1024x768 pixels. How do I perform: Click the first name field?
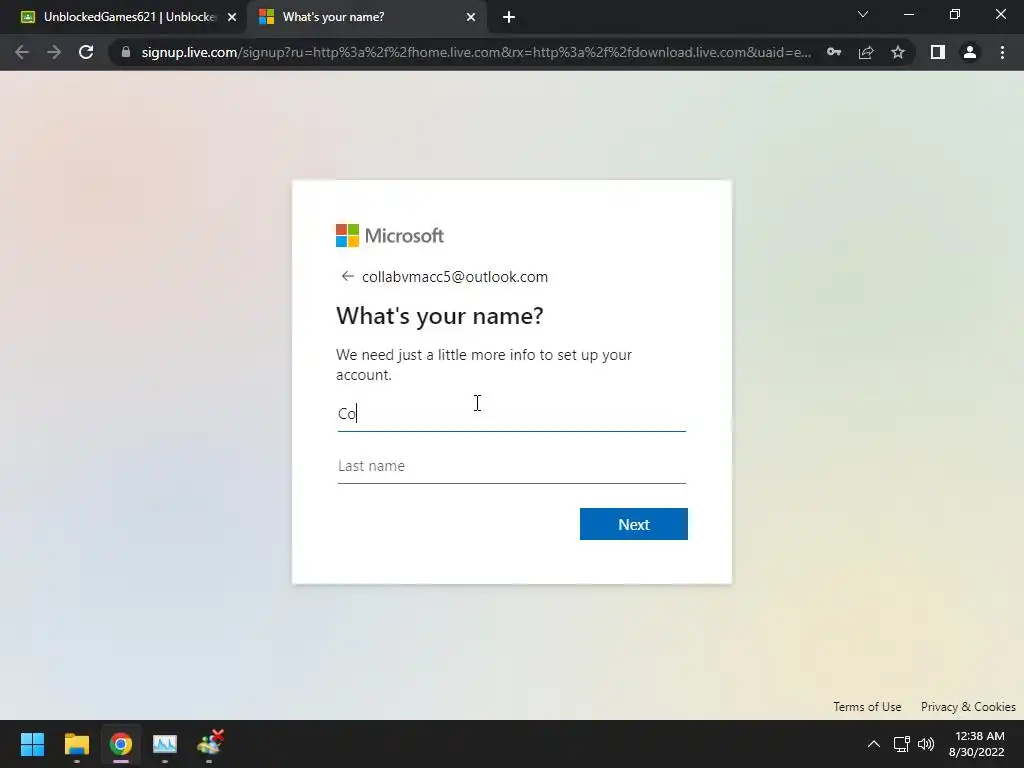(x=511, y=414)
